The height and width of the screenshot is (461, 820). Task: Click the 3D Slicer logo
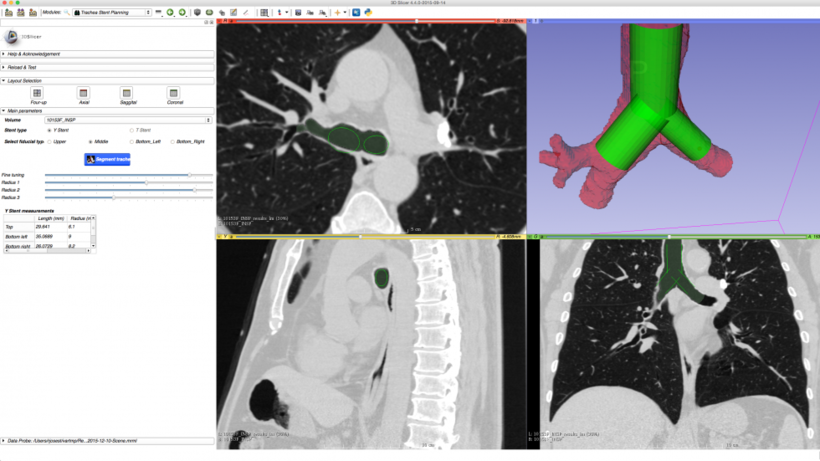[11, 37]
